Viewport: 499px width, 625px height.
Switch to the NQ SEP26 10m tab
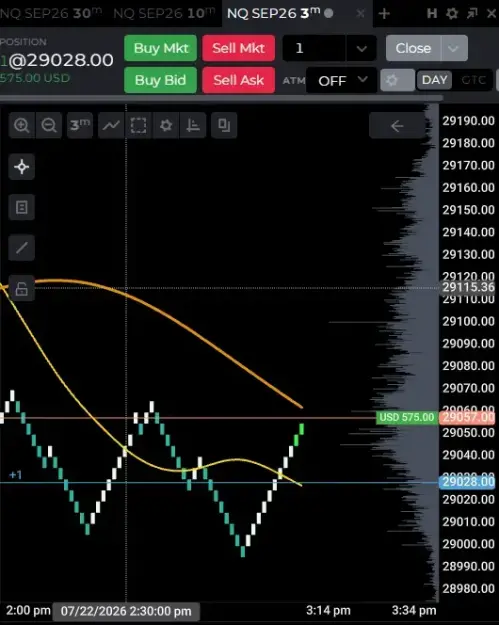tap(164, 13)
